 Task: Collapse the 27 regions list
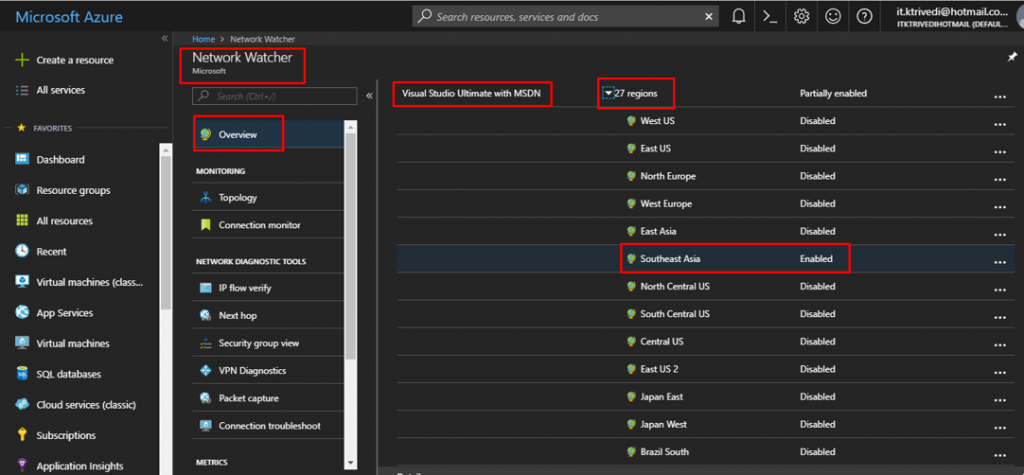(x=608, y=94)
